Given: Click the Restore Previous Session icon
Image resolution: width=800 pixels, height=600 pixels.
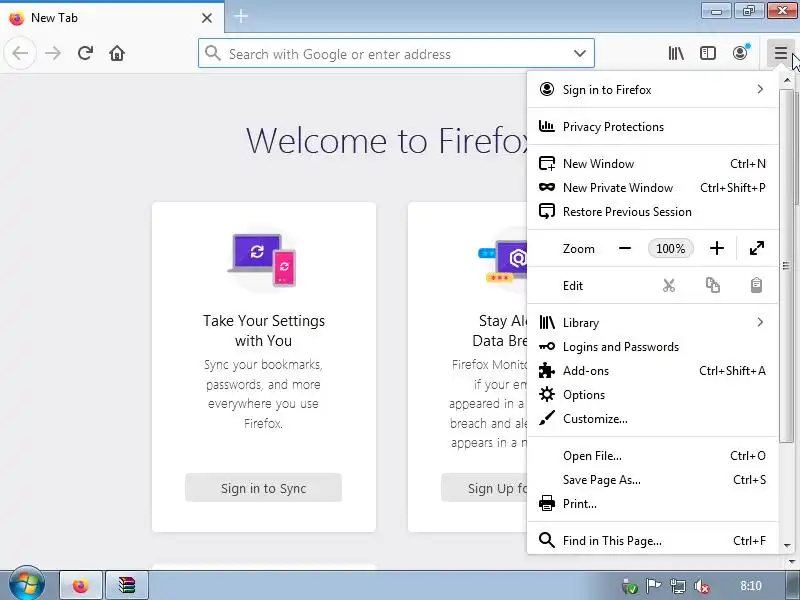Looking at the screenshot, I should click(547, 211).
